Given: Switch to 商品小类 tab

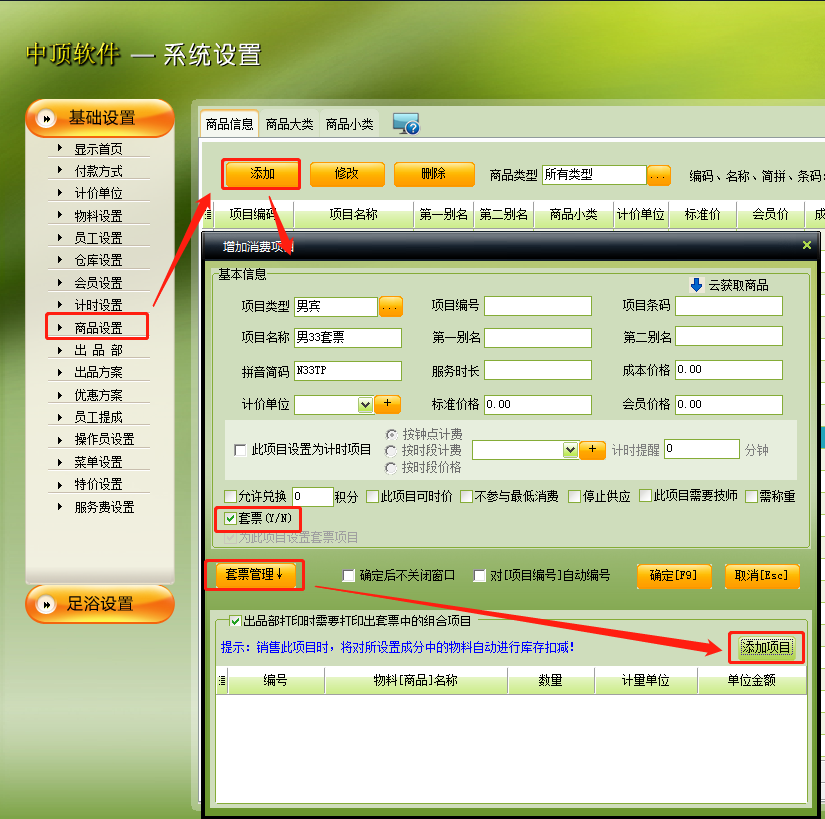Looking at the screenshot, I should tap(349, 124).
